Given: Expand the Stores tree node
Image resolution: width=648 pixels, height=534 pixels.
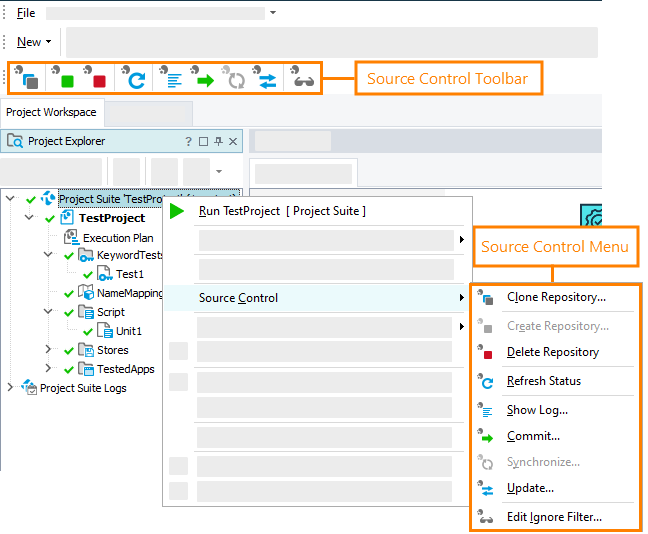Looking at the screenshot, I should 49,349.
